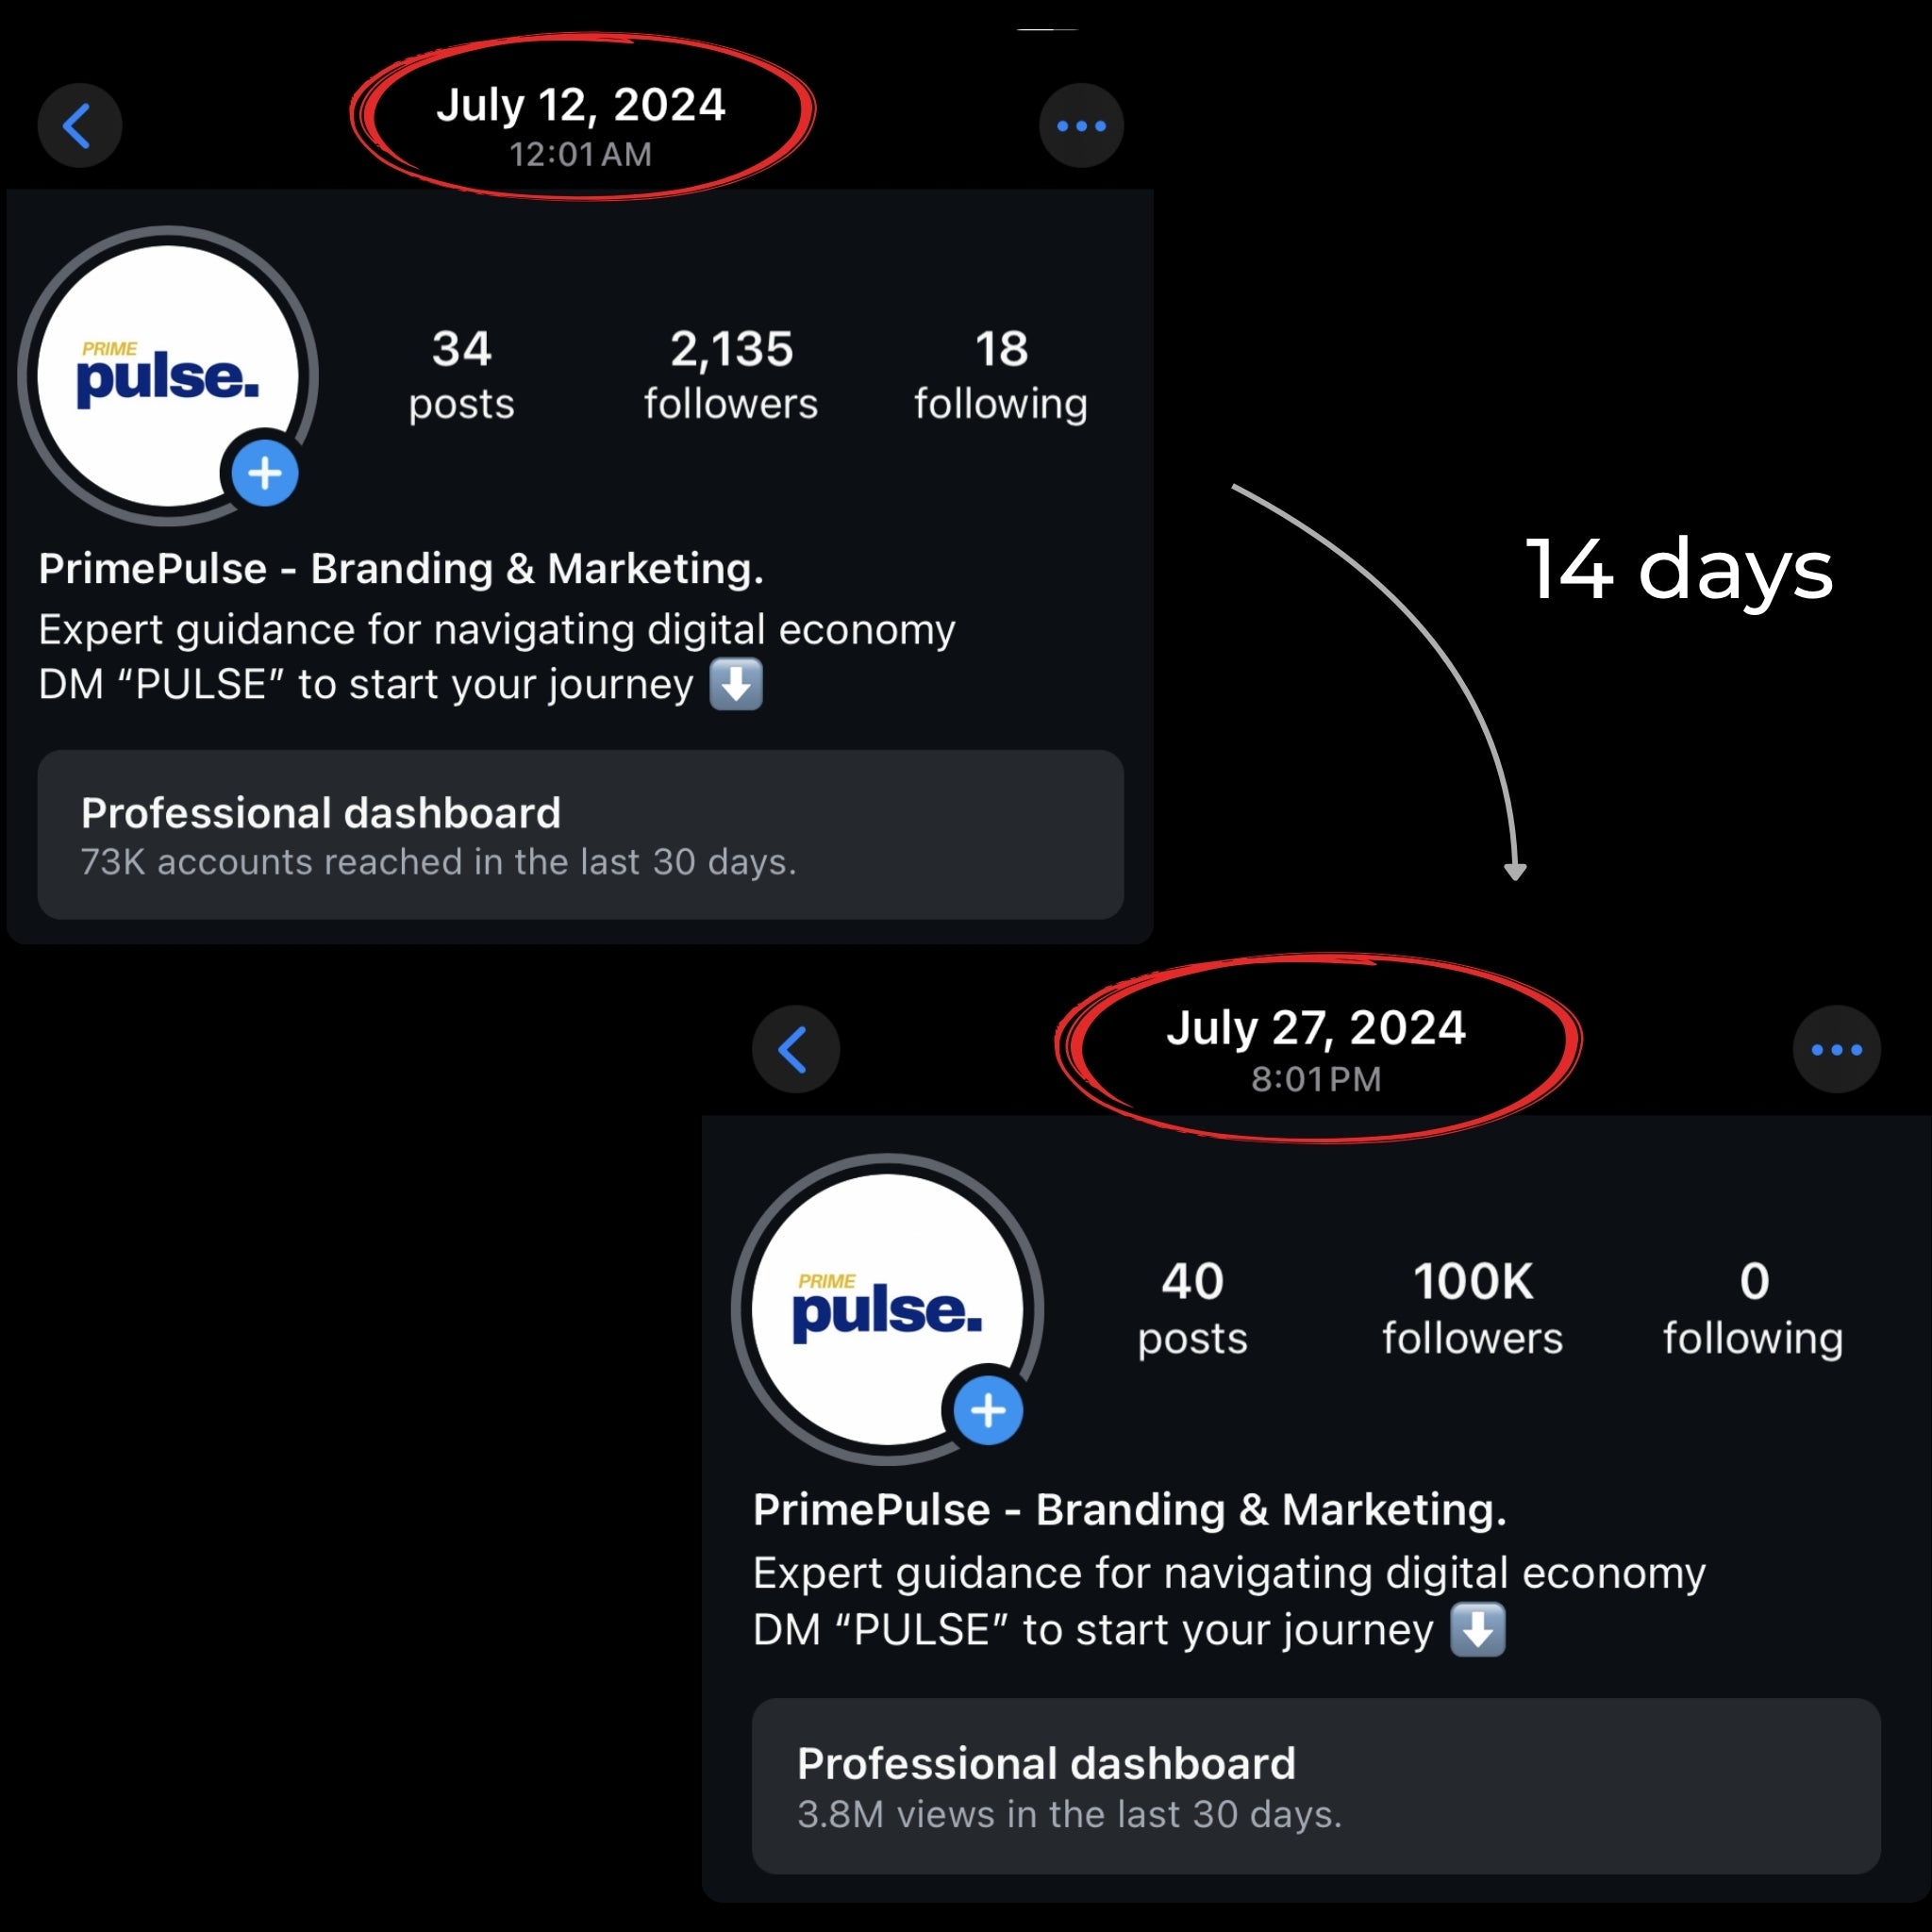Image resolution: width=1932 pixels, height=1932 pixels.
Task: View the 34 posts count
Action: (x=461, y=375)
